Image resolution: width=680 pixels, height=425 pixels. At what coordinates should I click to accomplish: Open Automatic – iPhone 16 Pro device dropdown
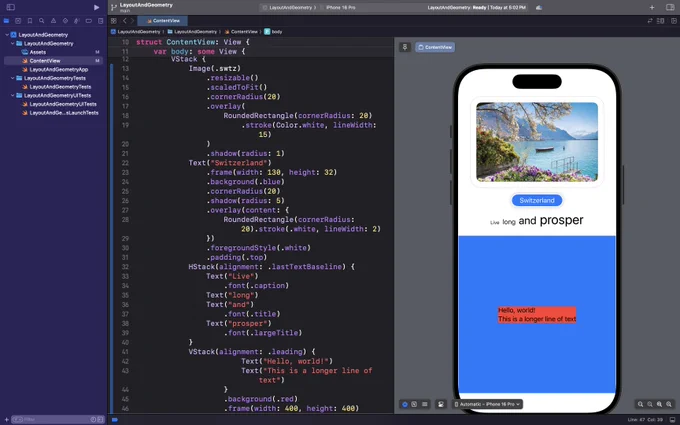pos(487,404)
